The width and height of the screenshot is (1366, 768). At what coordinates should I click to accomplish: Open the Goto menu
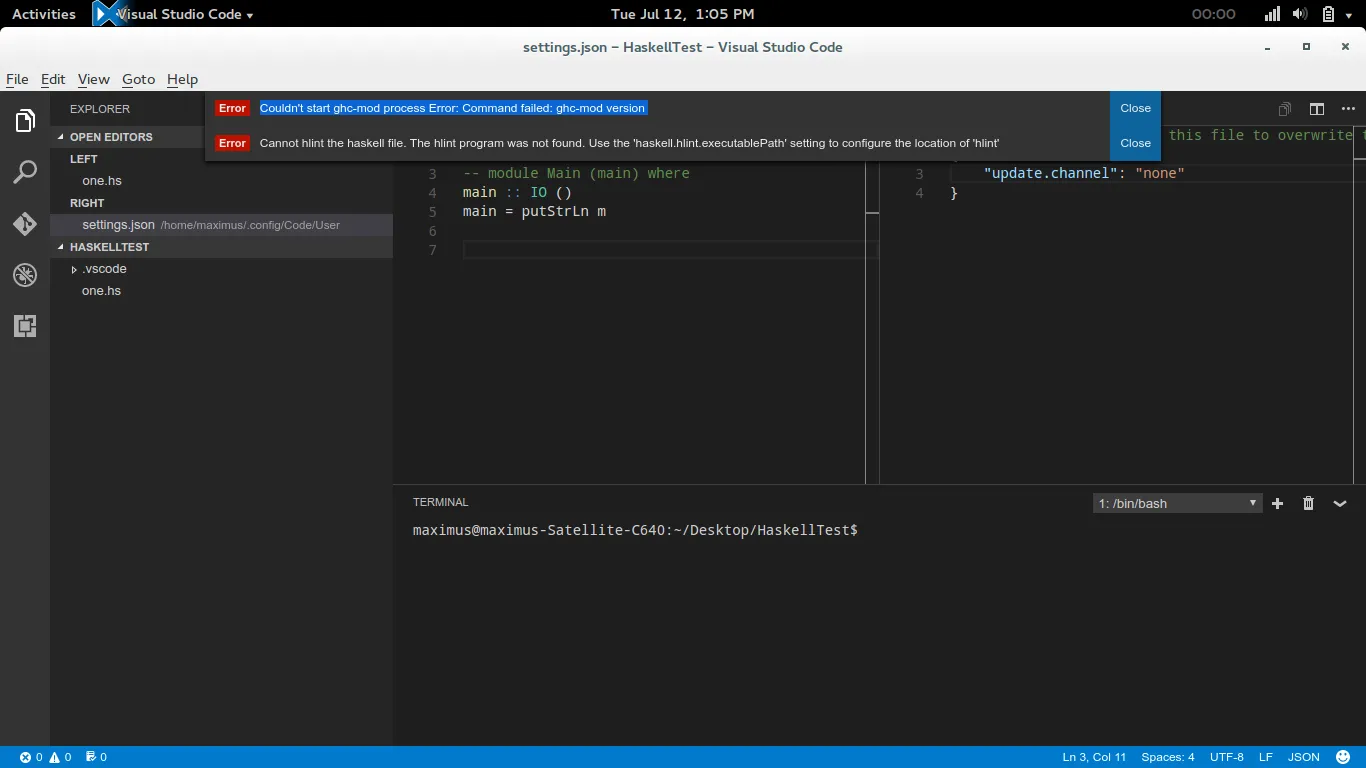(138, 79)
